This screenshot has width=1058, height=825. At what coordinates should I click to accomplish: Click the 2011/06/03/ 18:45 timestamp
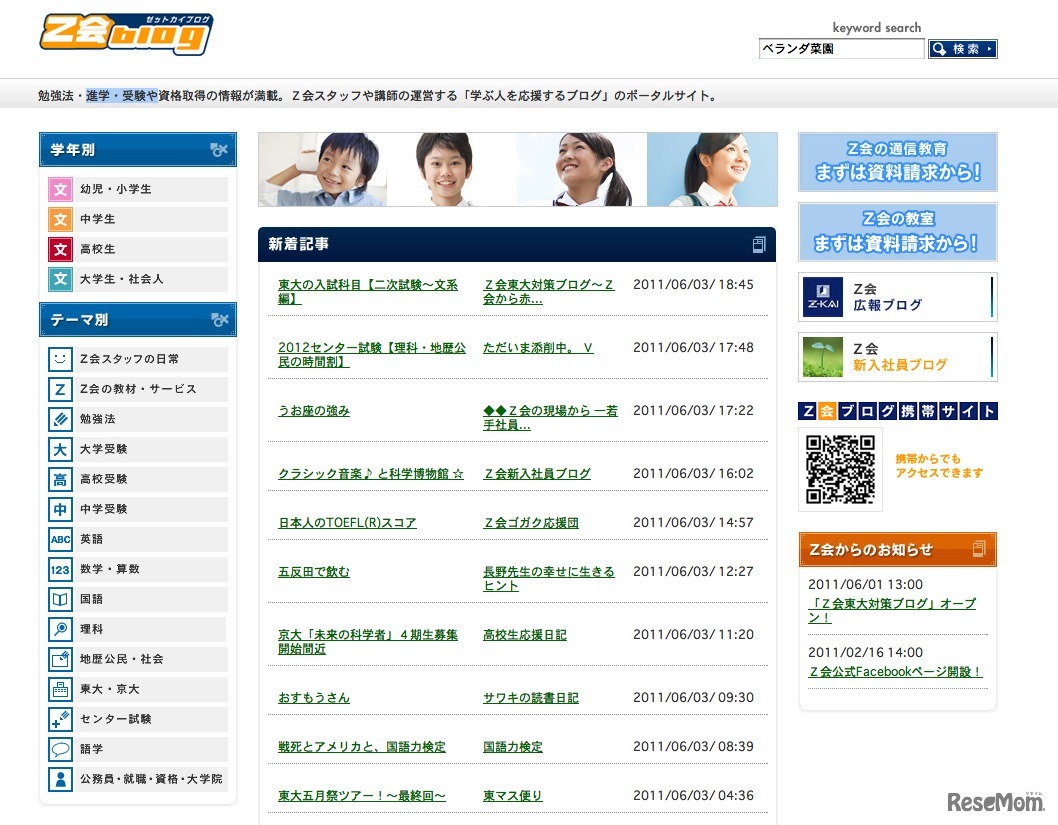click(693, 285)
